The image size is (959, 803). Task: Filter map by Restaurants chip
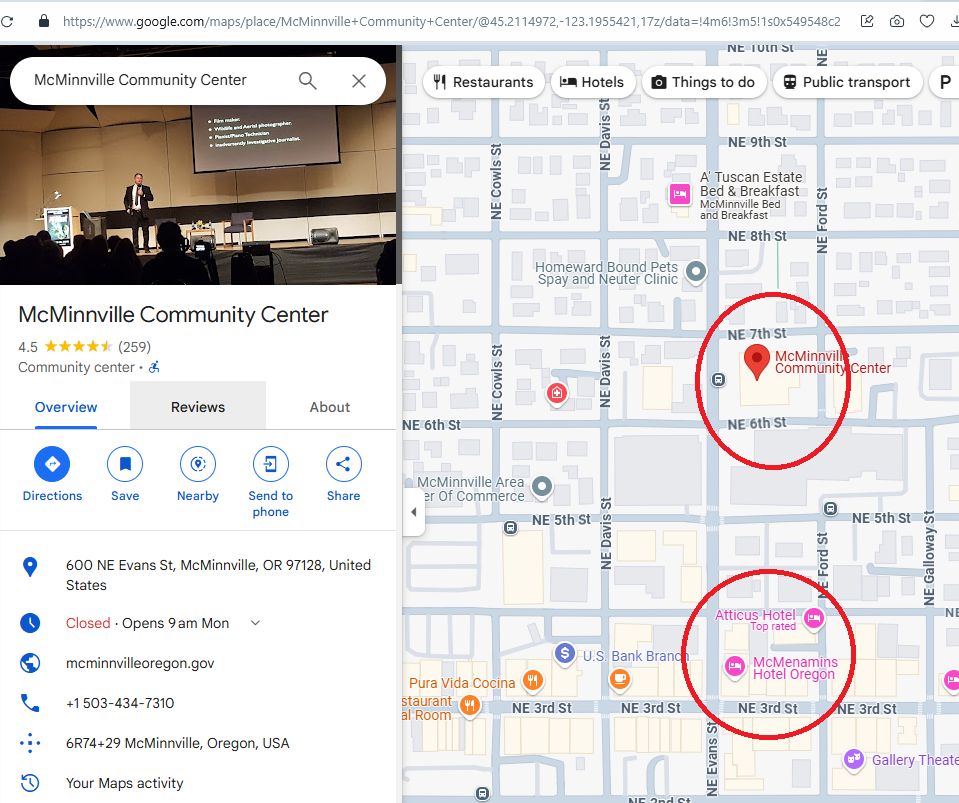point(484,82)
